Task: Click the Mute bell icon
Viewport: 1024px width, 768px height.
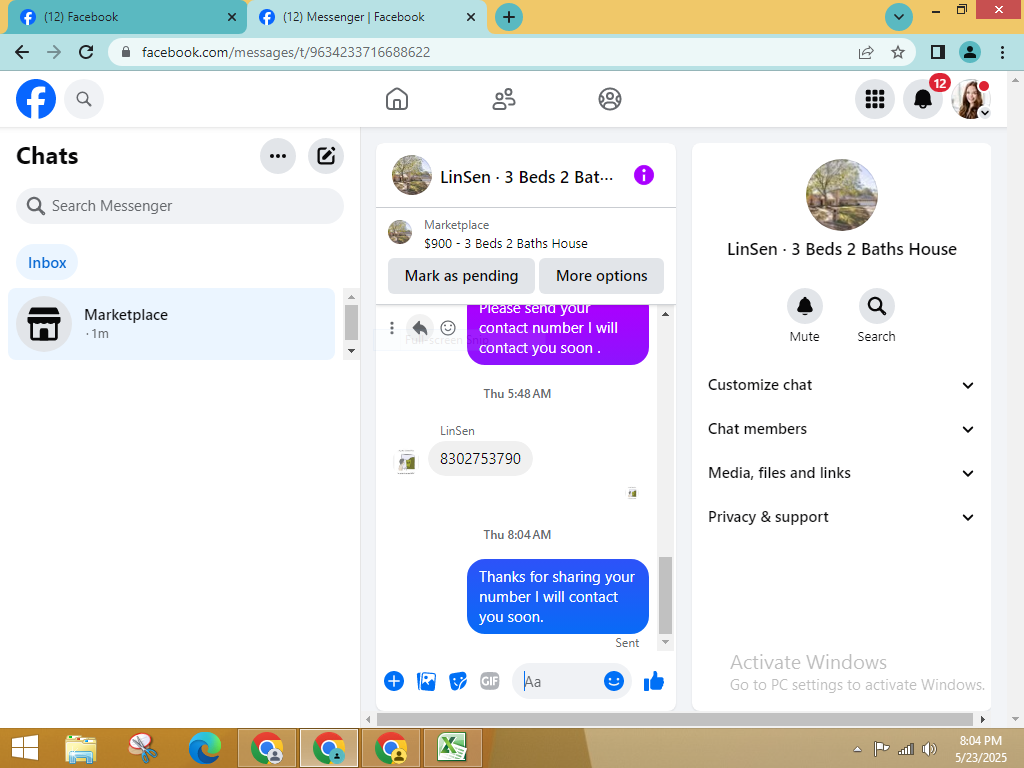Action: (x=805, y=306)
